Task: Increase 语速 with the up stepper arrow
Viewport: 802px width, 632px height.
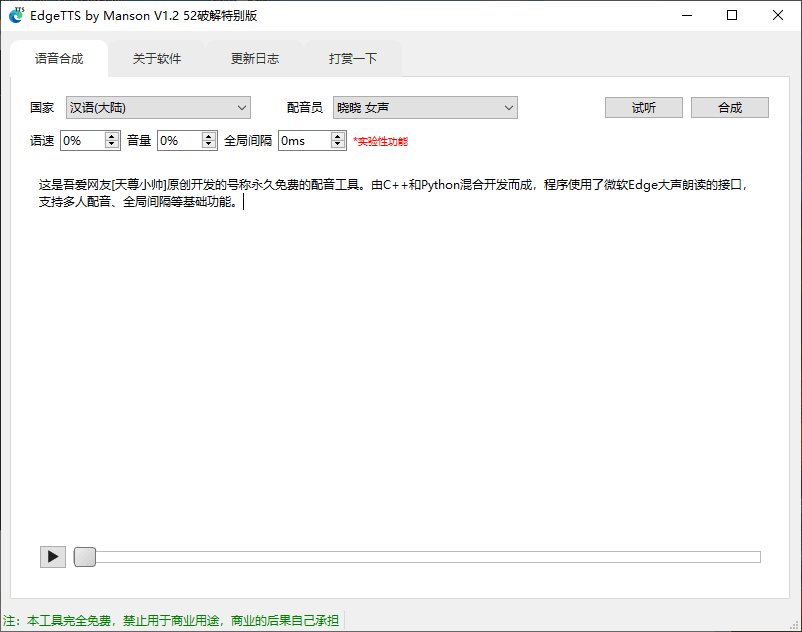Action: 110,136
